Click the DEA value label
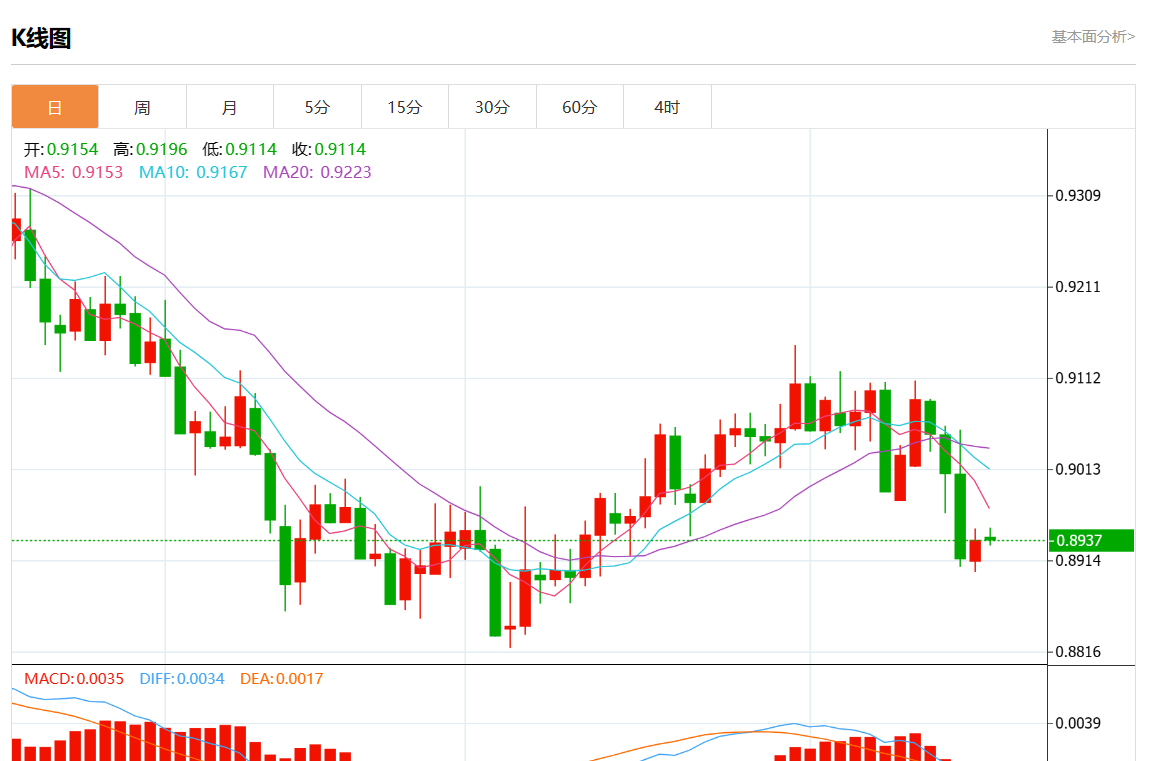Image resolution: width=1163 pixels, height=761 pixels. (x=281, y=679)
